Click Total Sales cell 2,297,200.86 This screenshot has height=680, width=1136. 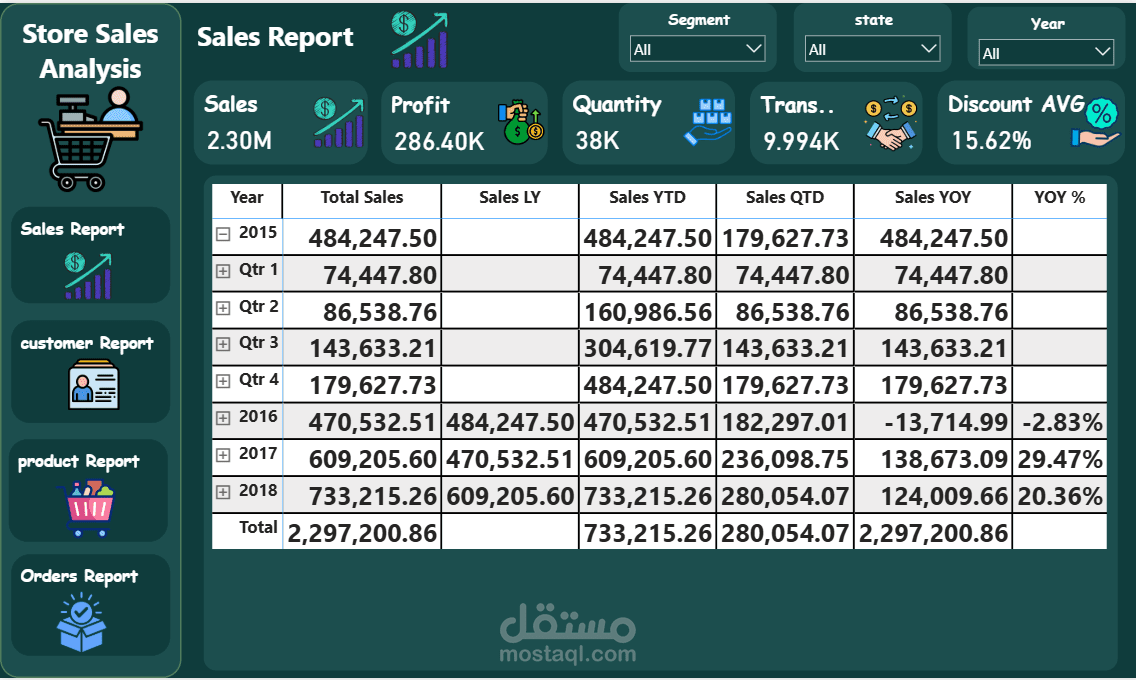[362, 533]
